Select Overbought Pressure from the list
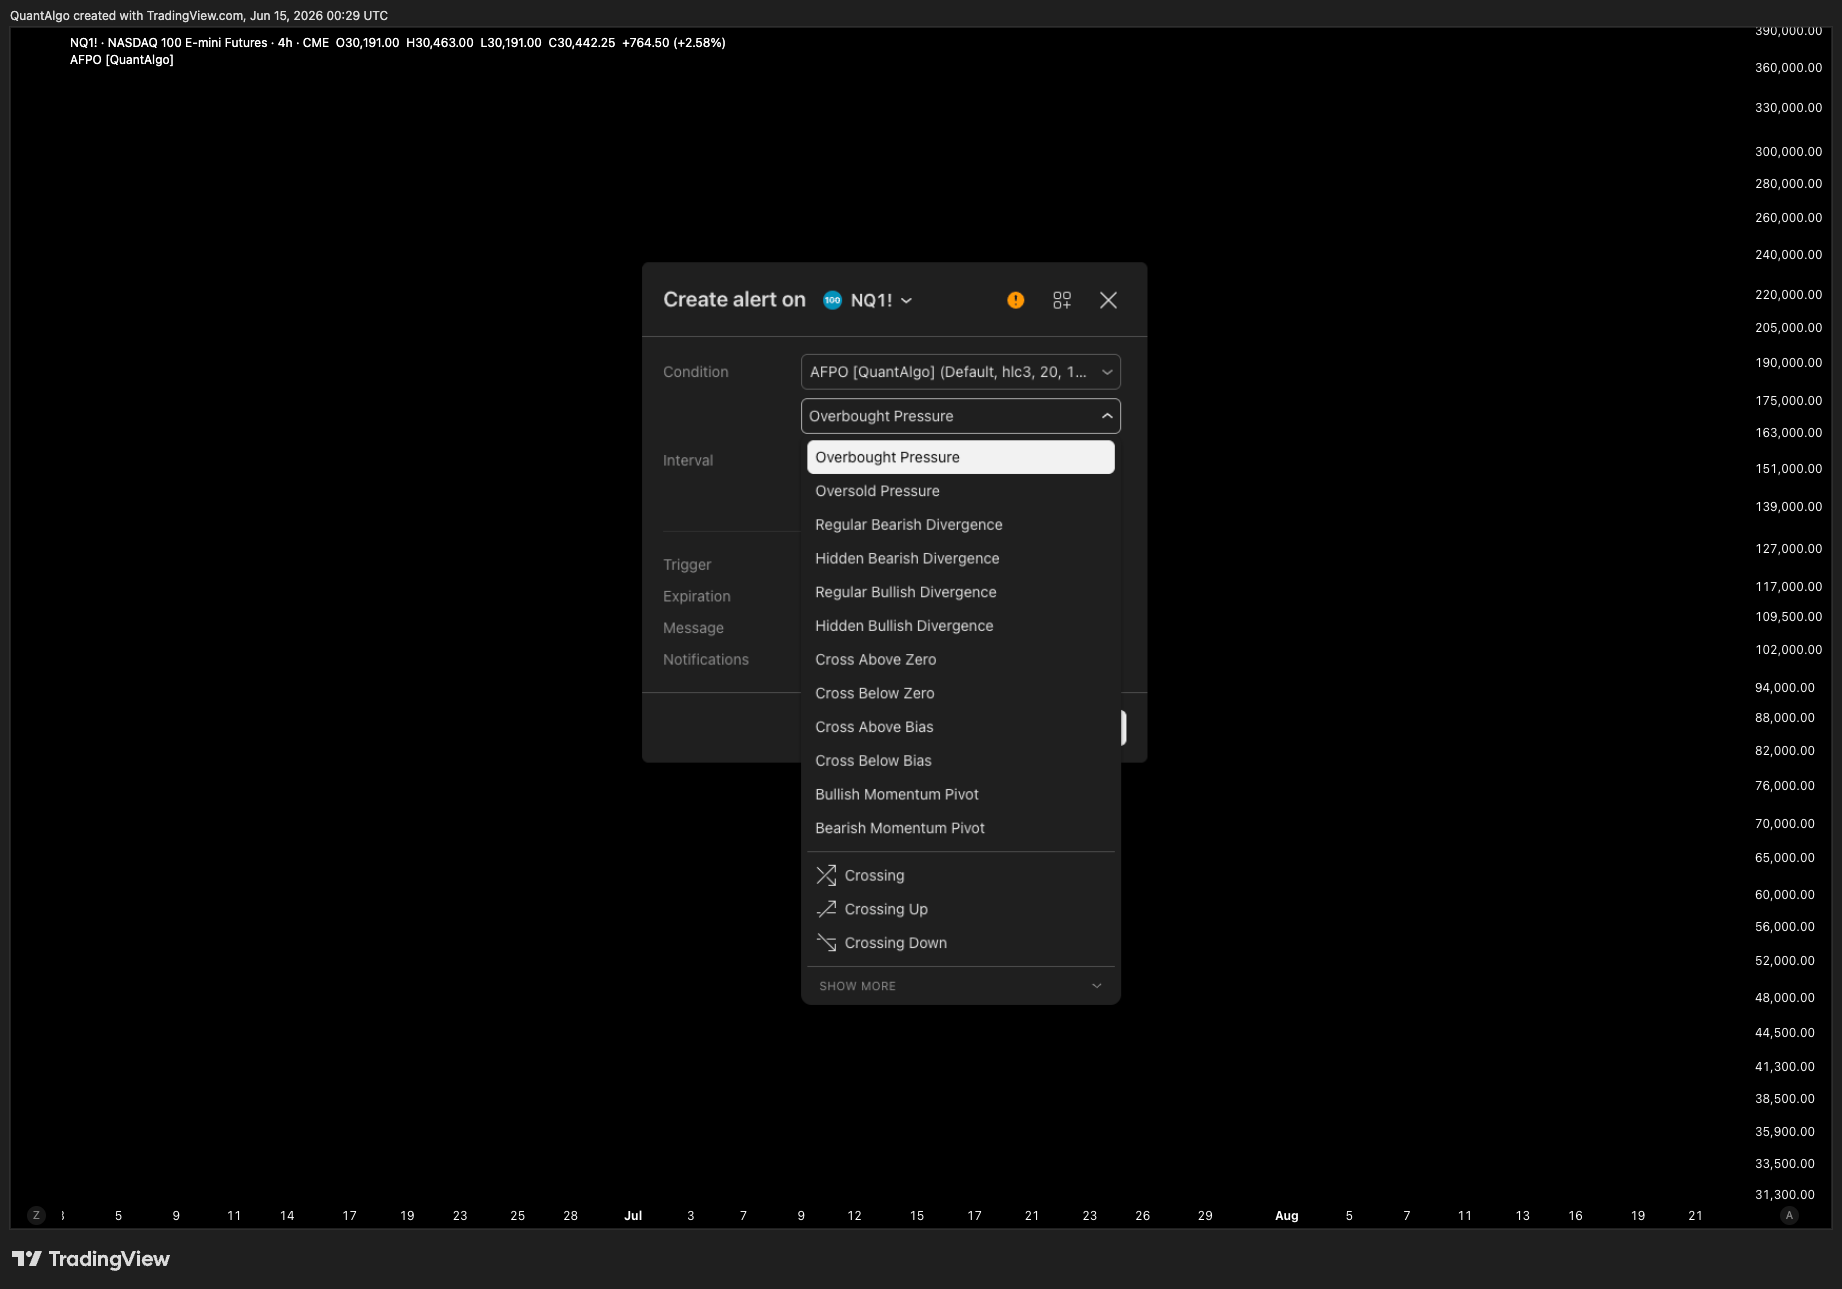Image resolution: width=1842 pixels, height=1289 pixels. [960, 457]
